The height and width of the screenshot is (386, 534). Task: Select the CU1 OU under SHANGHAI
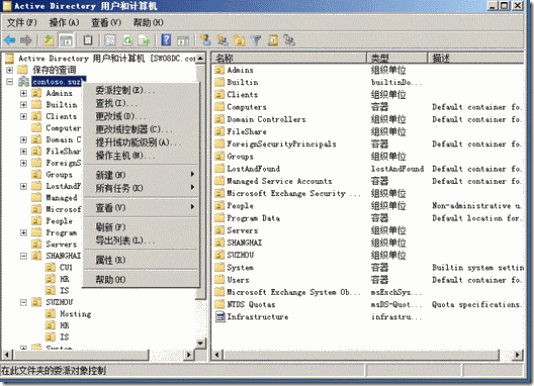coord(66,267)
